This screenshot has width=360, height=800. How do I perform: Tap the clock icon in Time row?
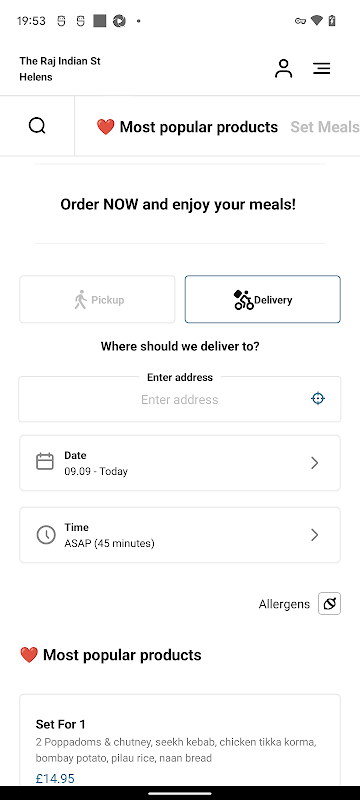pos(46,535)
